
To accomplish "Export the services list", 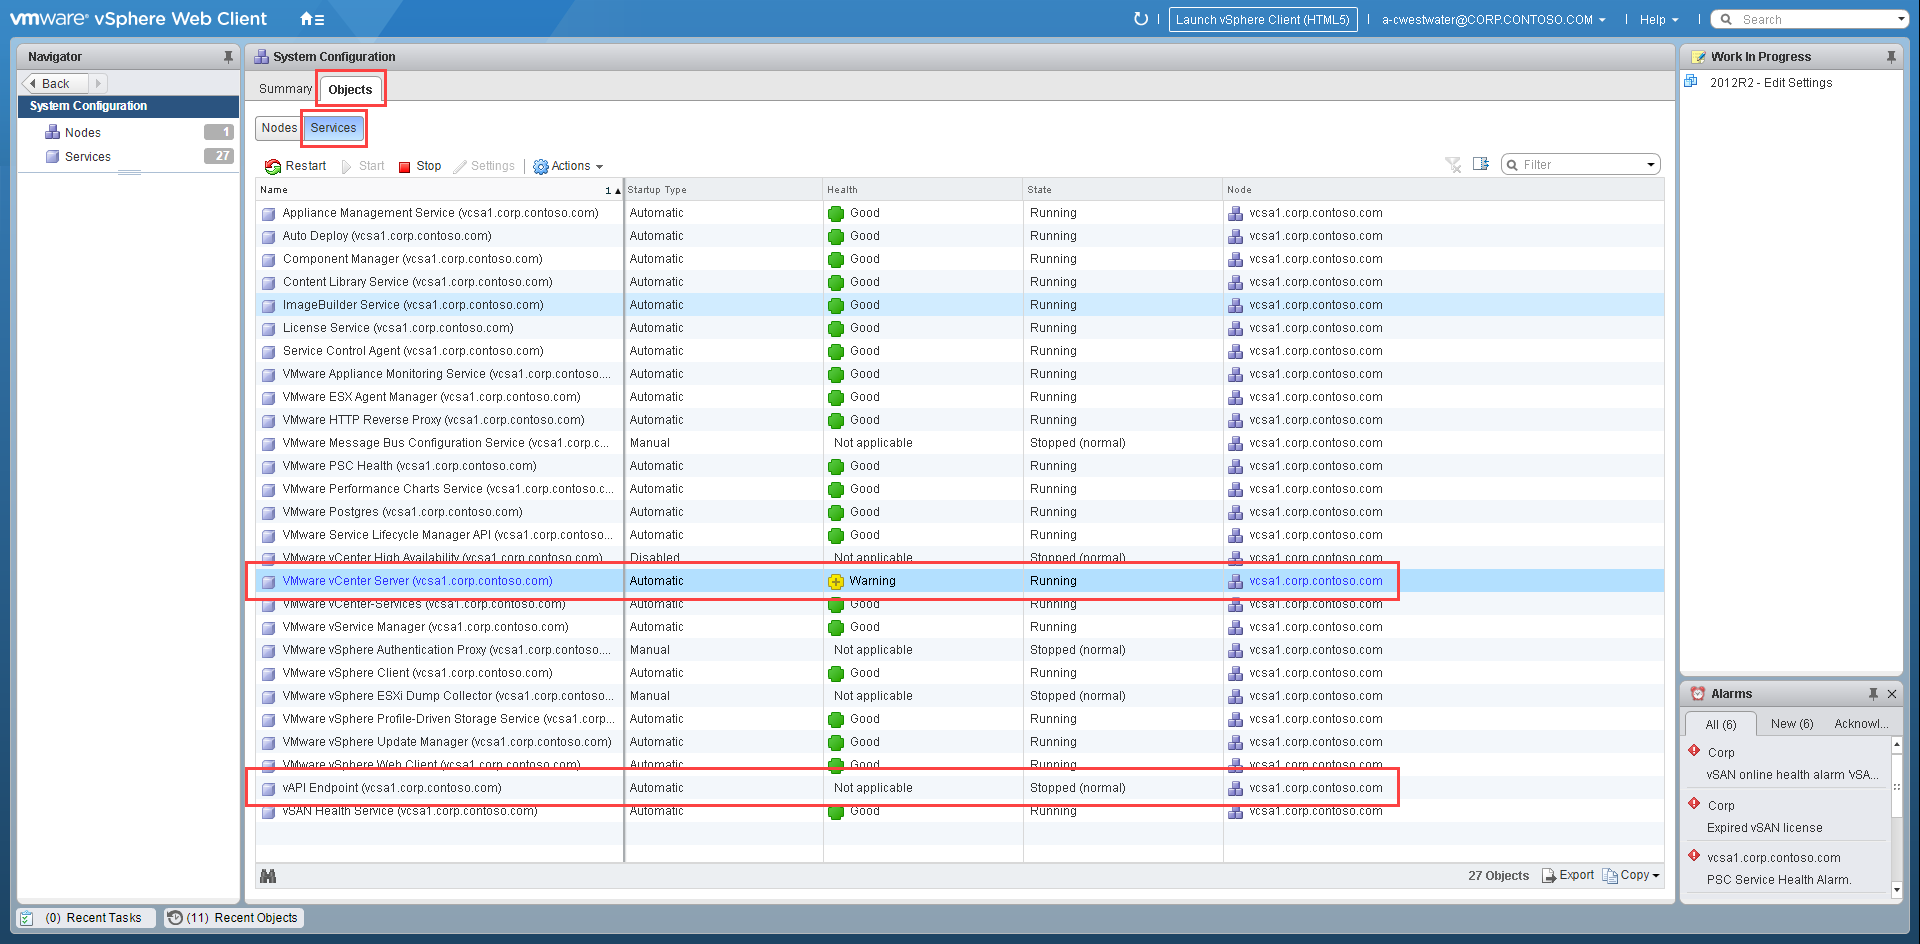I will [x=1568, y=875].
